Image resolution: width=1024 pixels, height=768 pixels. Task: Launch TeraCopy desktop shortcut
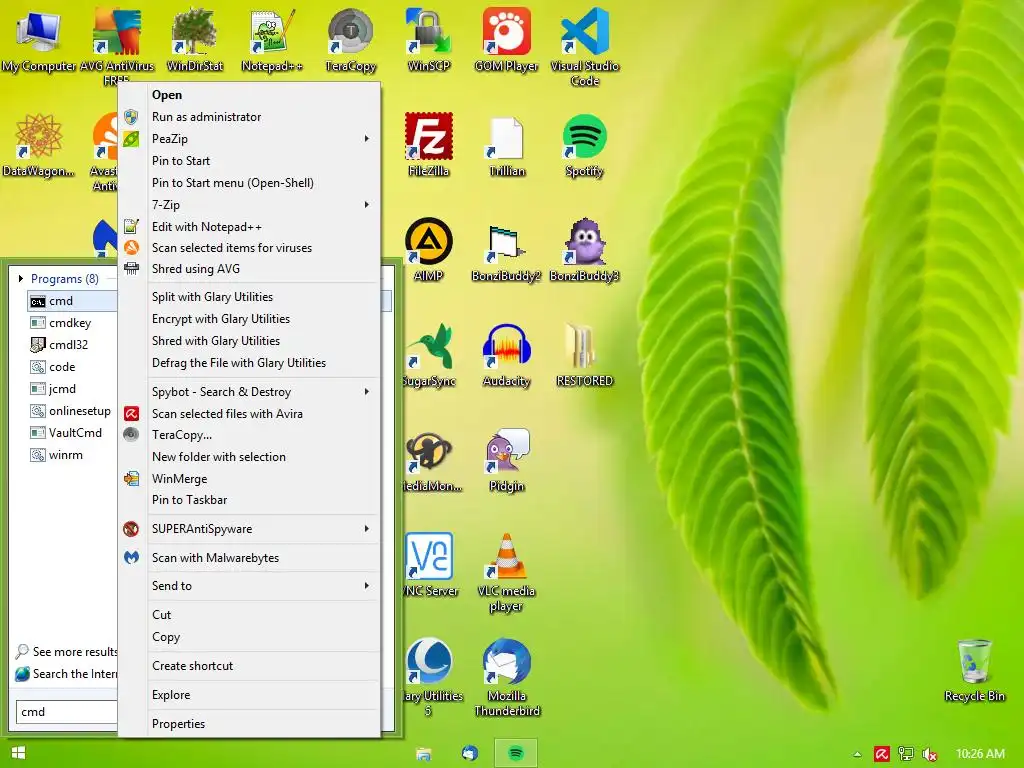(351, 39)
